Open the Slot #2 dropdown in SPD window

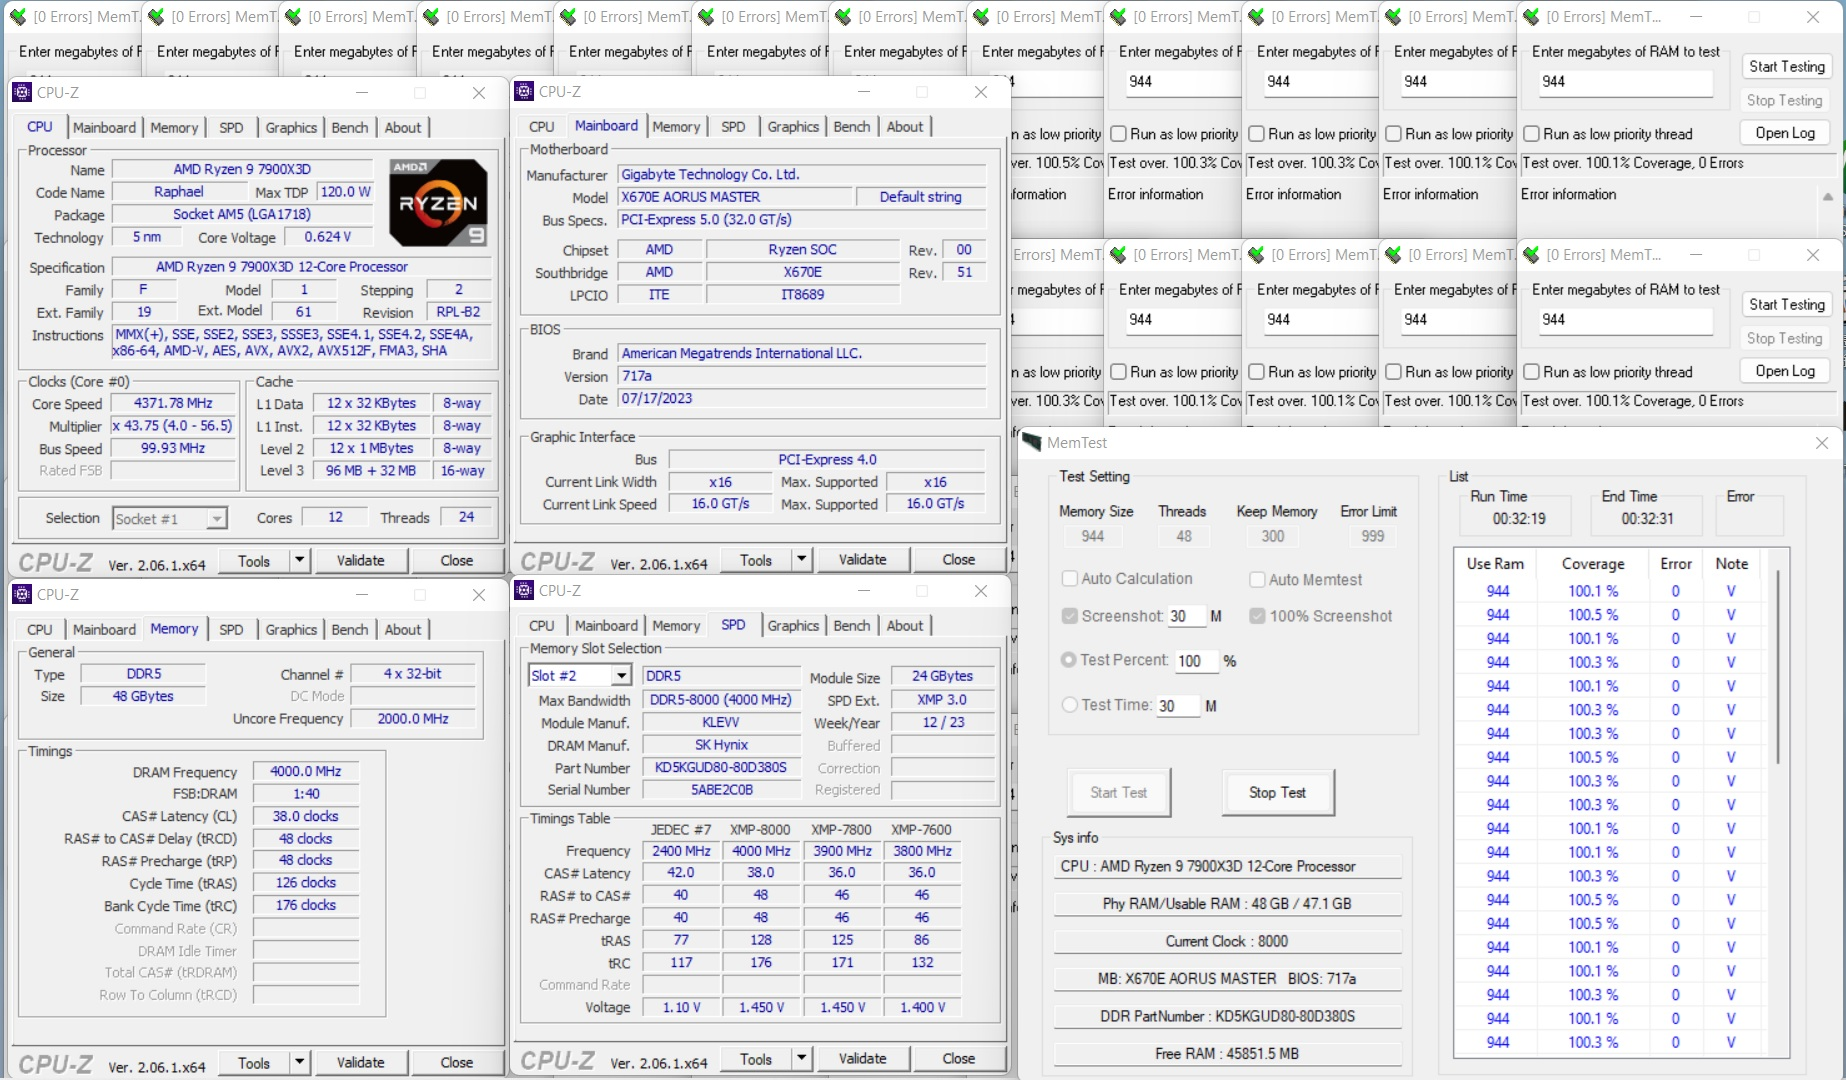tap(621, 676)
